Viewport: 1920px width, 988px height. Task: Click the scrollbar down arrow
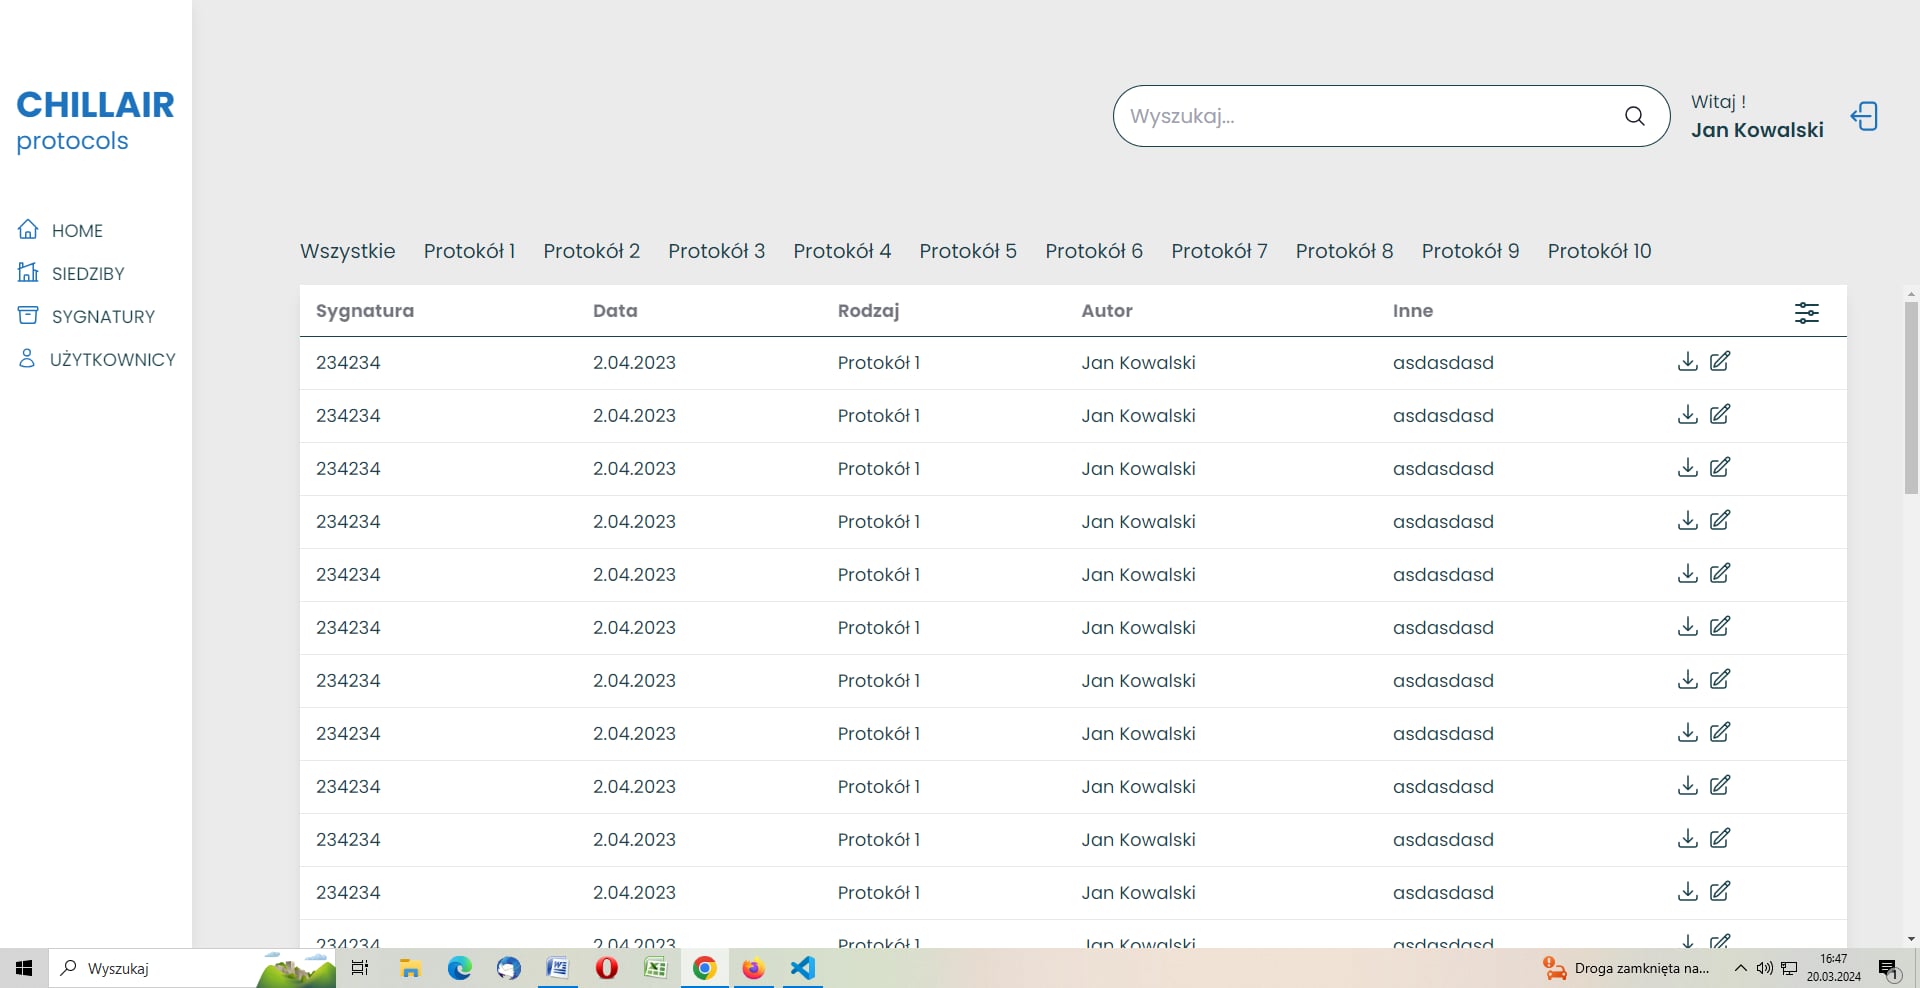(x=1911, y=939)
